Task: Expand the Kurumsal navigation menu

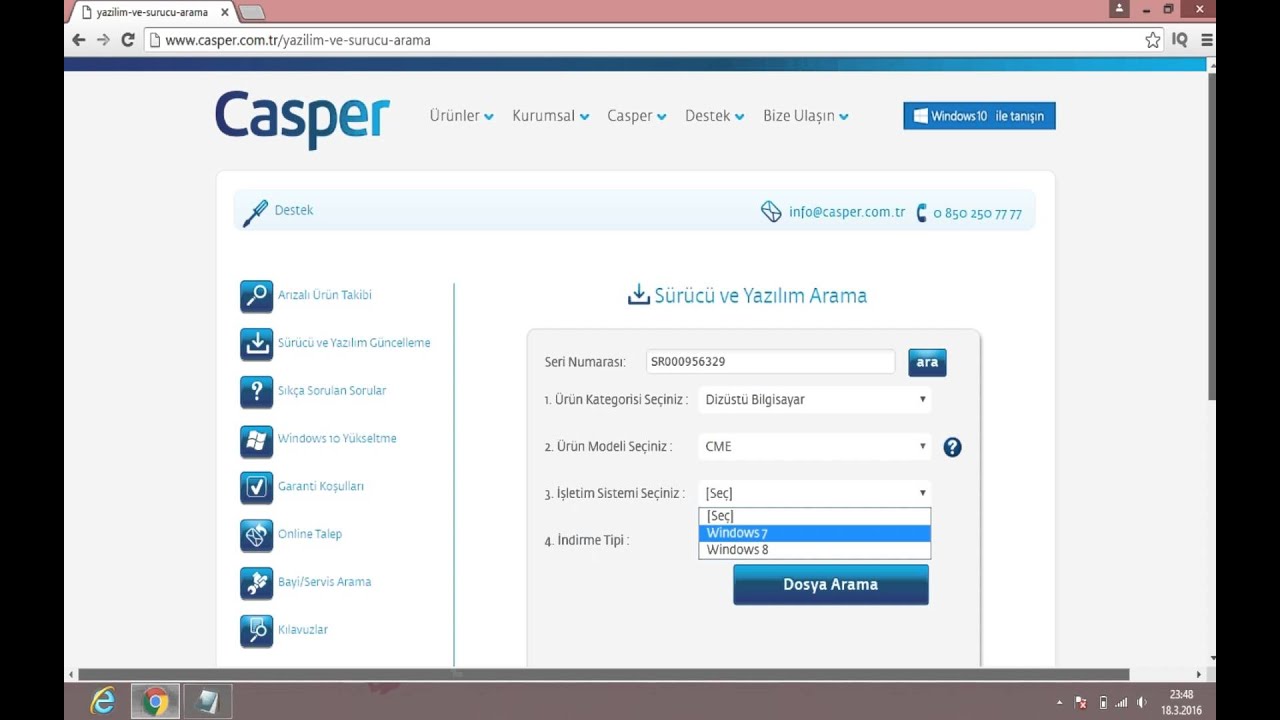Action: pyautogui.click(x=551, y=116)
